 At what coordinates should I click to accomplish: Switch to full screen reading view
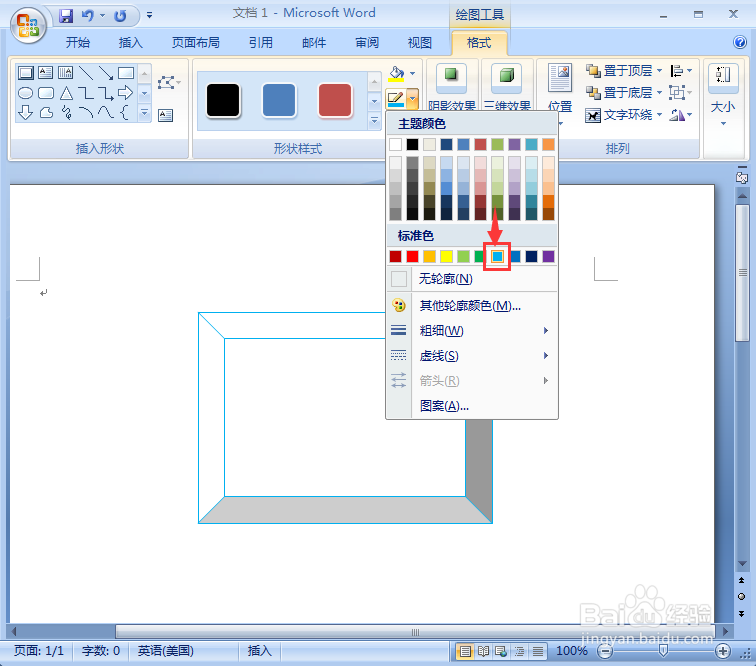[483, 652]
